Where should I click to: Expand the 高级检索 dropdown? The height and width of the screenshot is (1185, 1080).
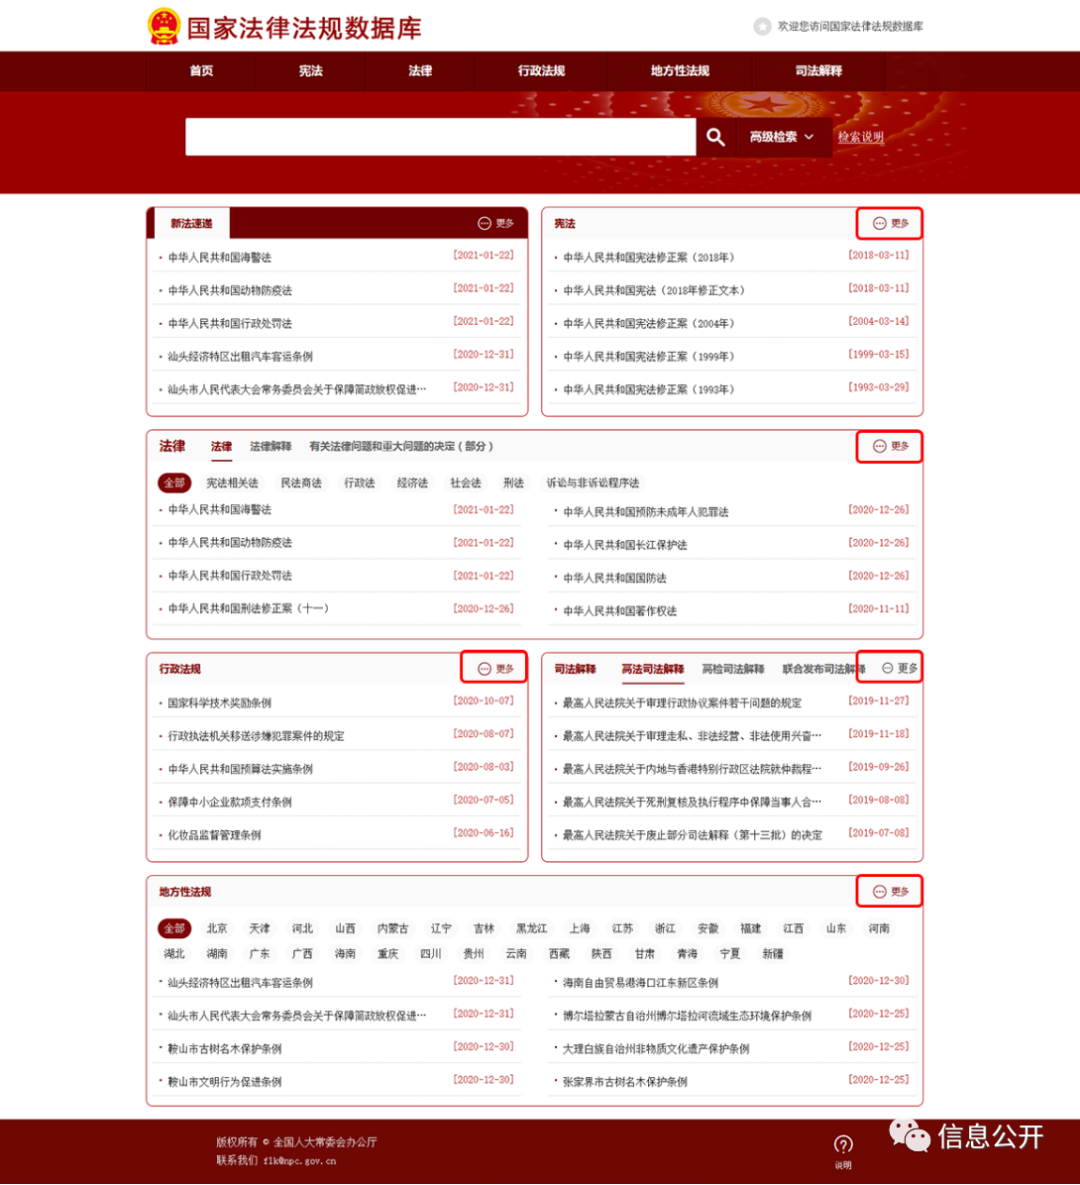tap(781, 137)
